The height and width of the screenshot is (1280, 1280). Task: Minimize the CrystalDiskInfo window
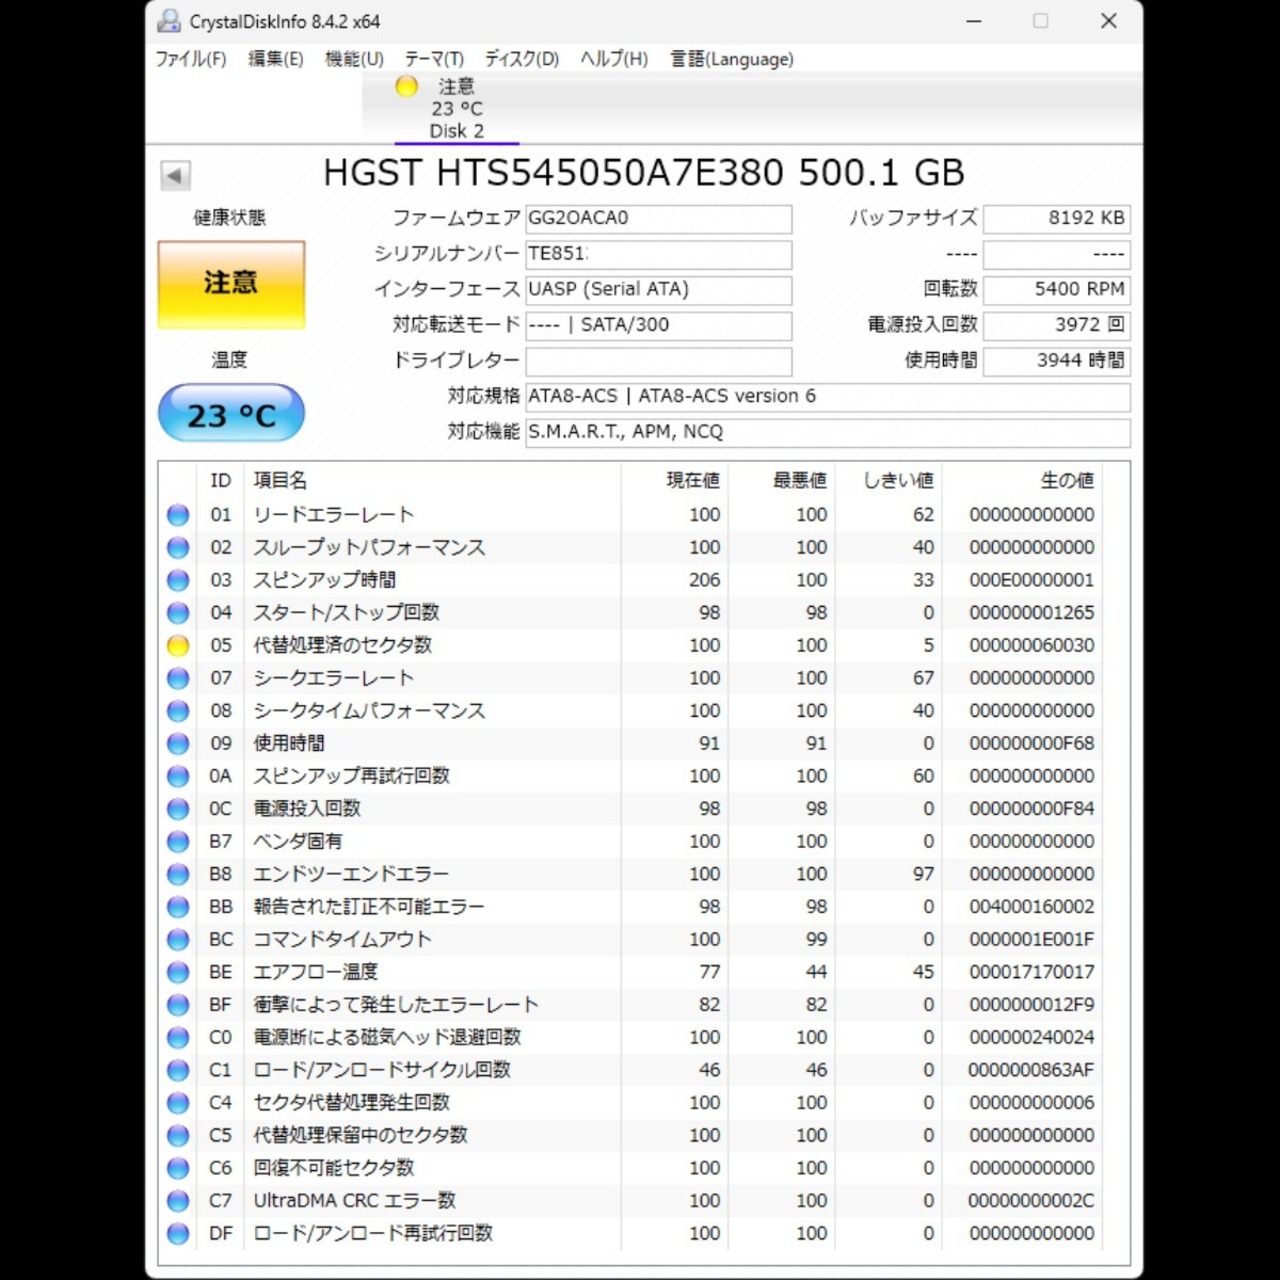(x=974, y=21)
